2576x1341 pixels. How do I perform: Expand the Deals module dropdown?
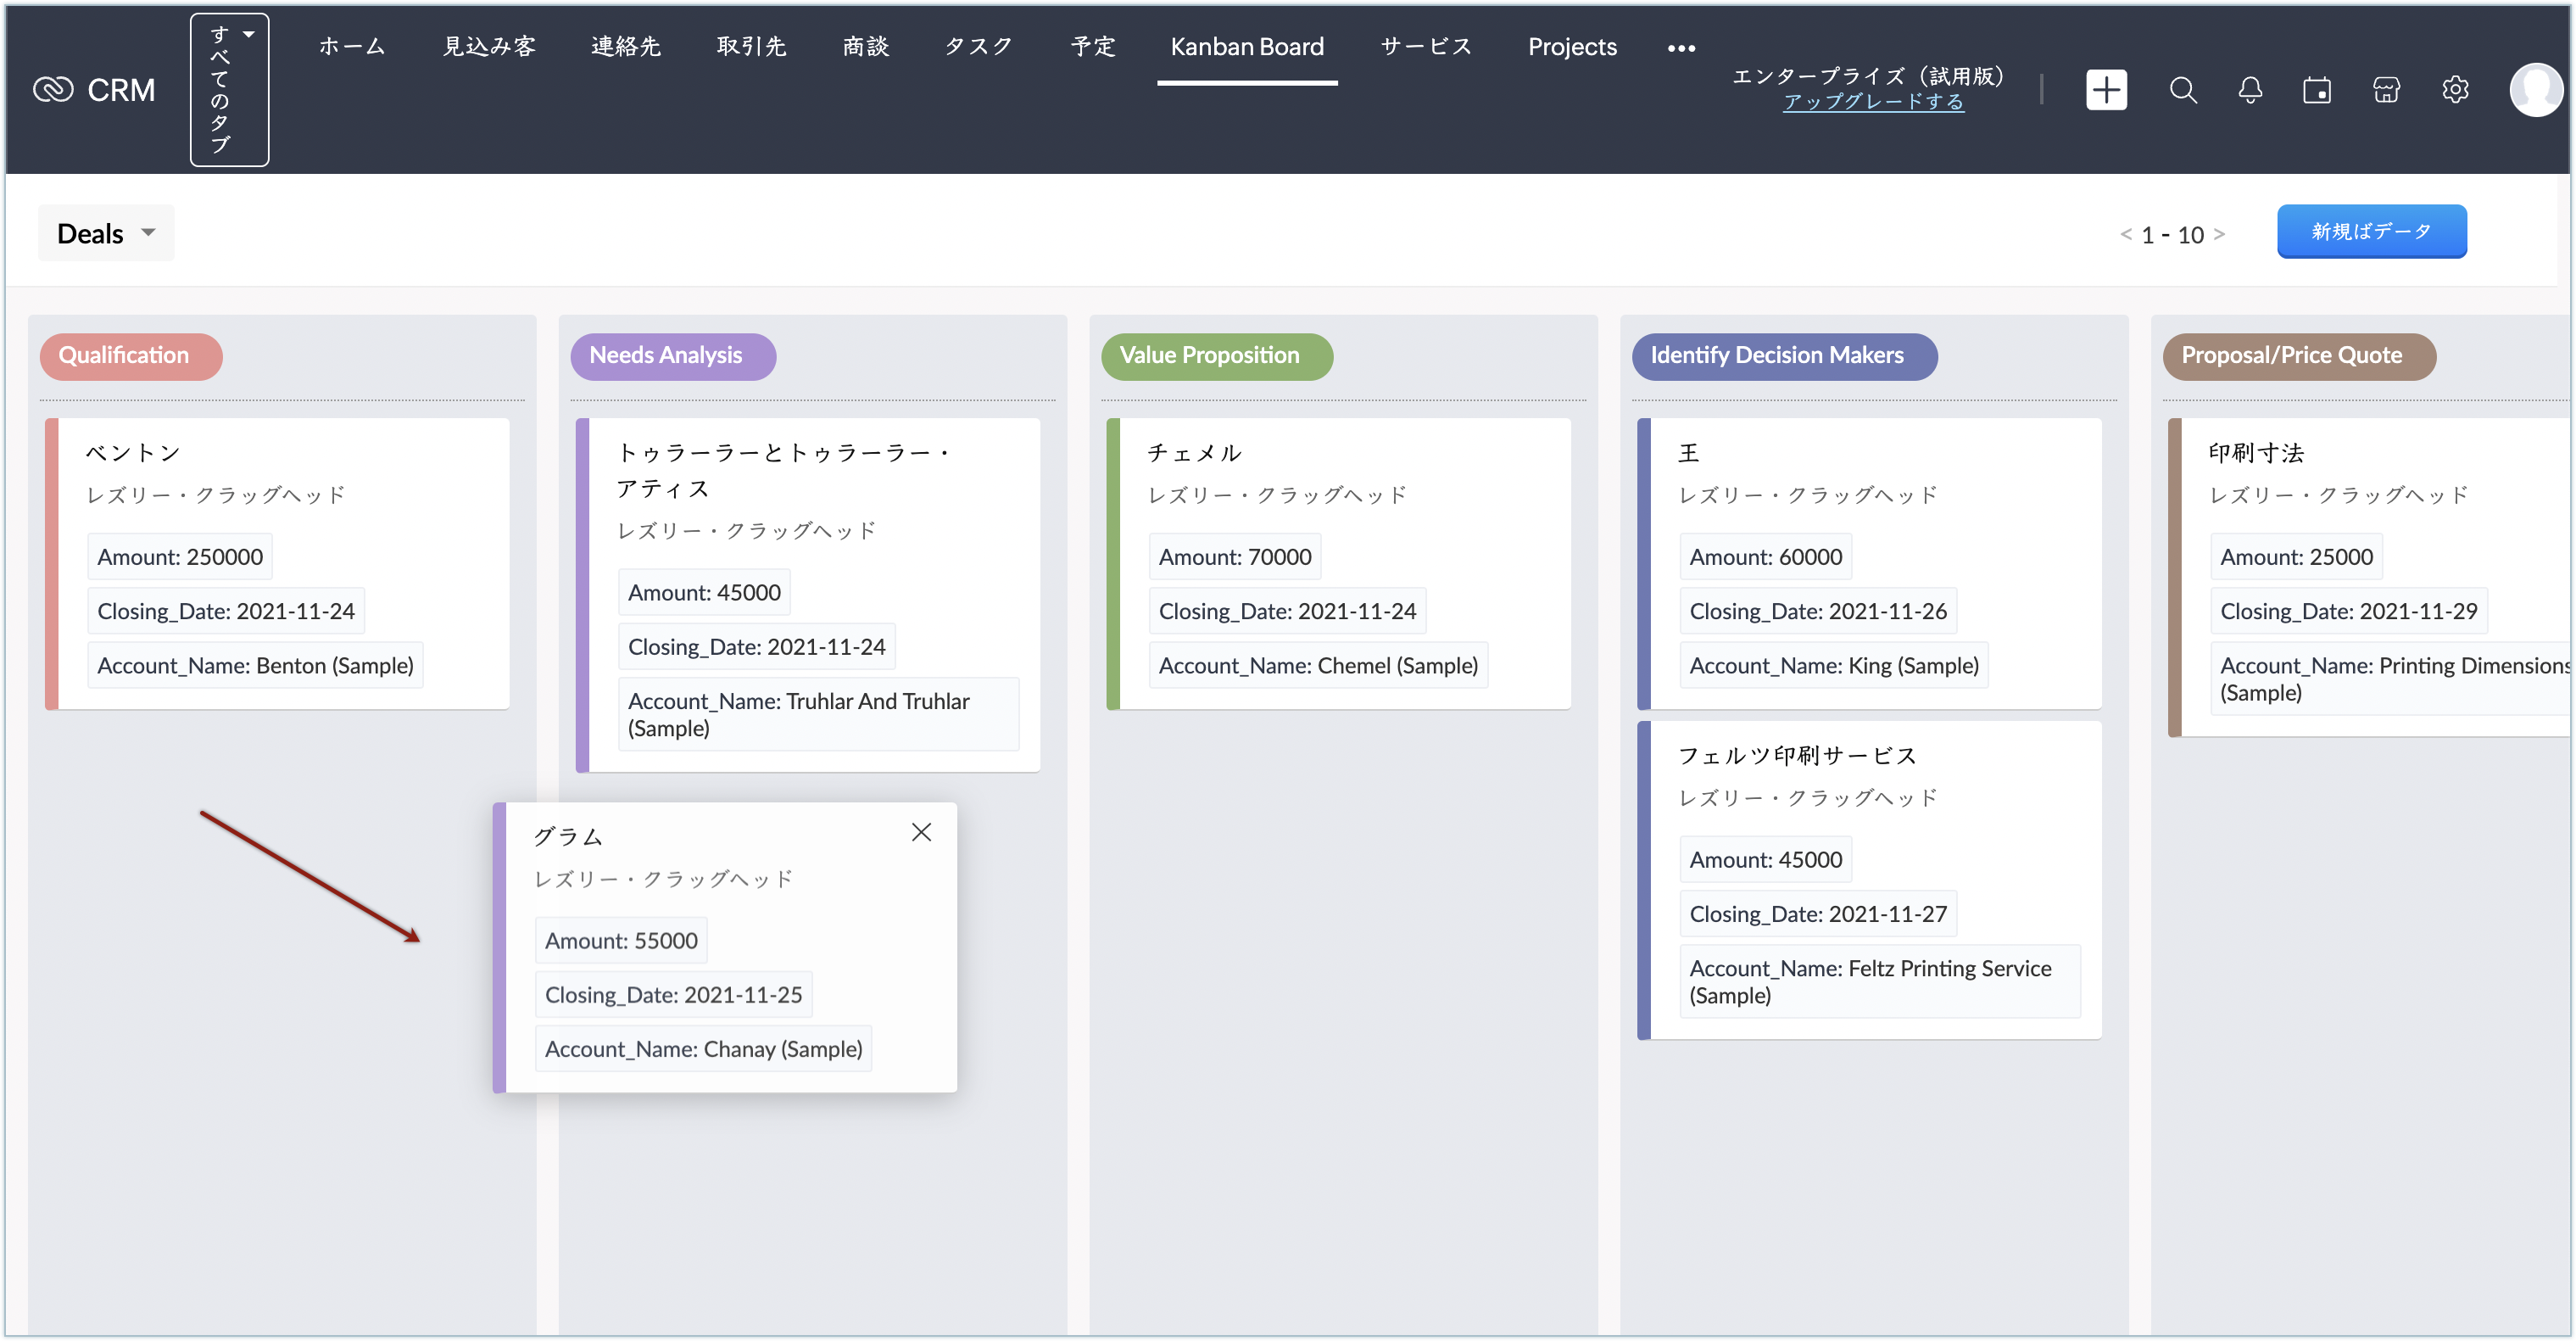click(106, 233)
